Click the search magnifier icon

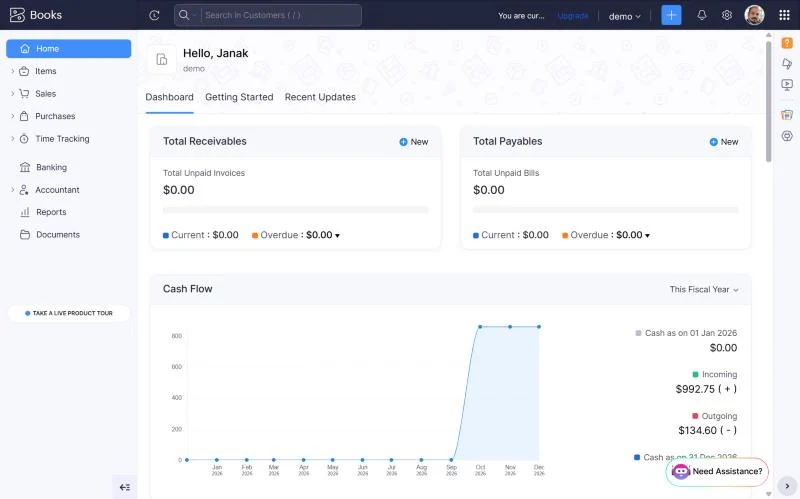(x=184, y=15)
